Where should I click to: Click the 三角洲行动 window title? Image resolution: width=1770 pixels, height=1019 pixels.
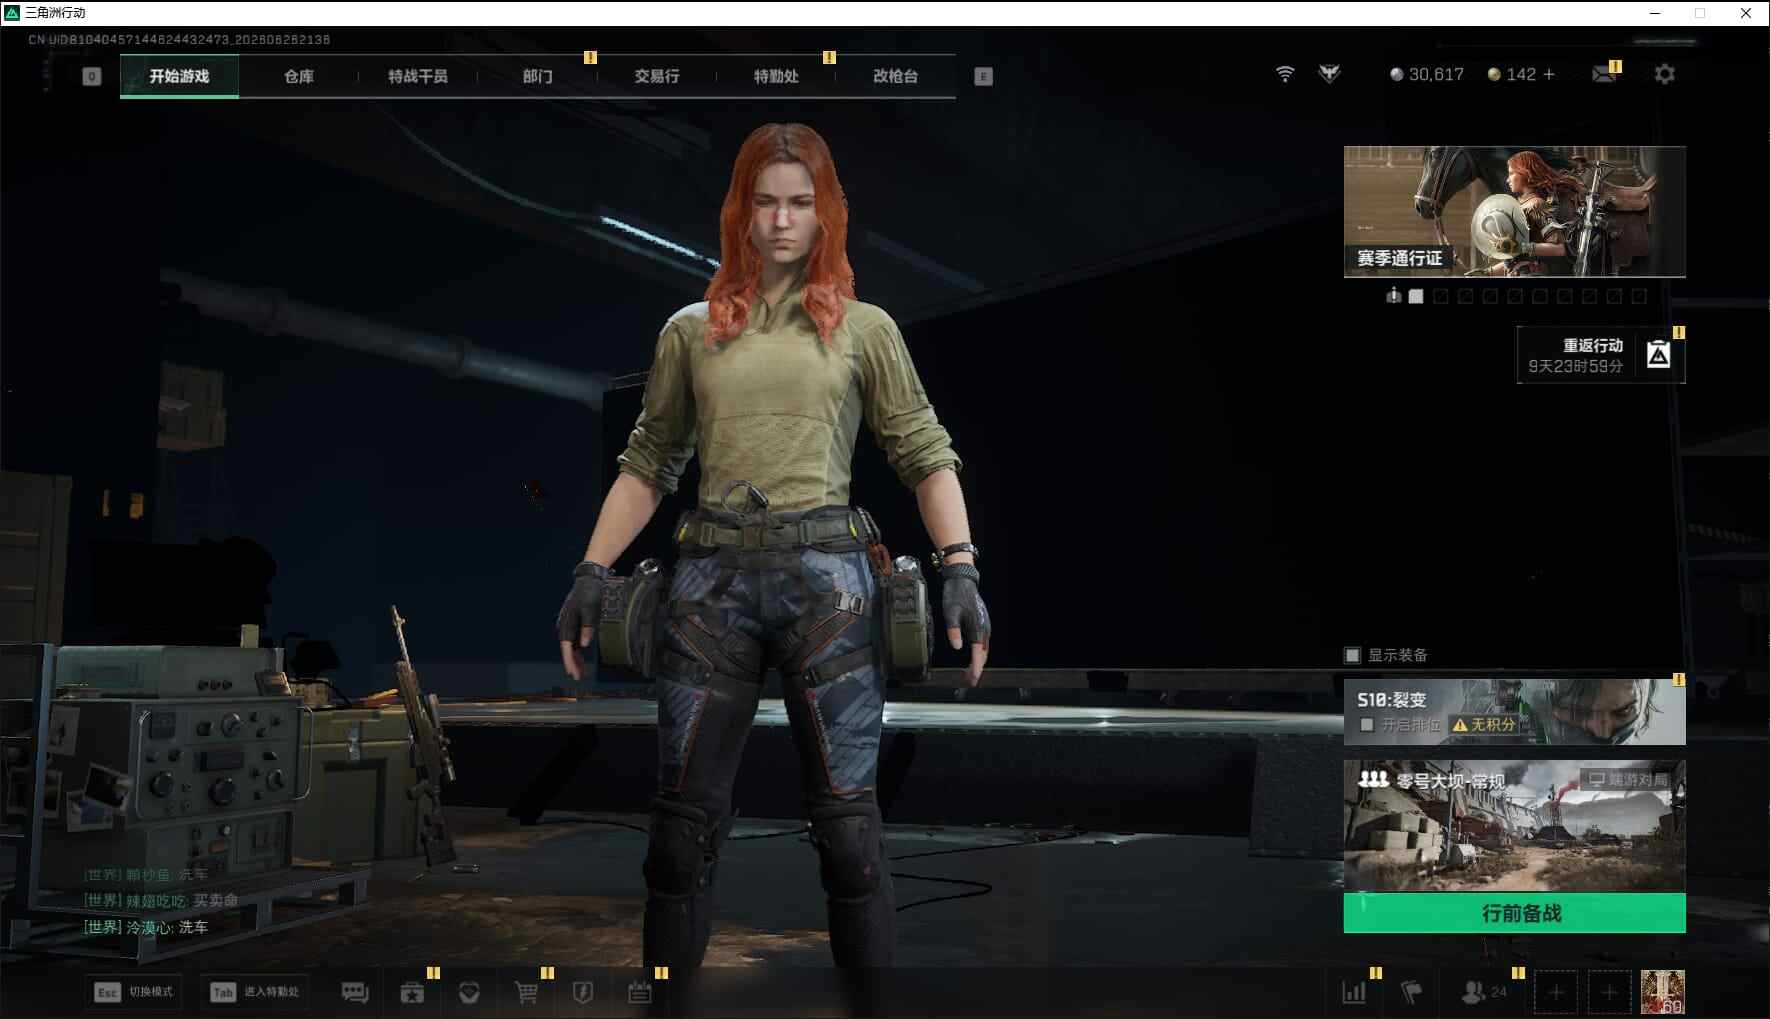[x=55, y=13]
